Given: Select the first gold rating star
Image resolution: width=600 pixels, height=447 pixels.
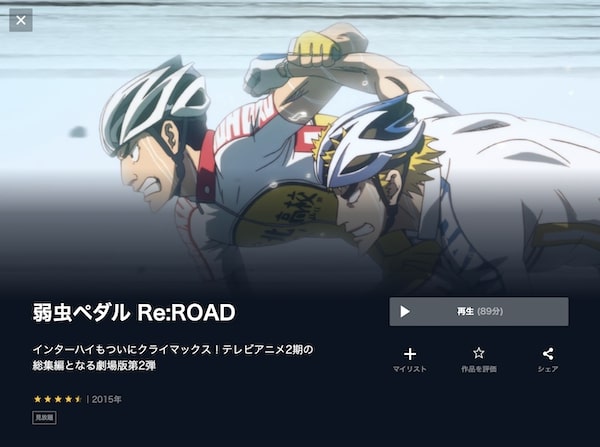Looking at the screenshot, I should pos(38,399).
